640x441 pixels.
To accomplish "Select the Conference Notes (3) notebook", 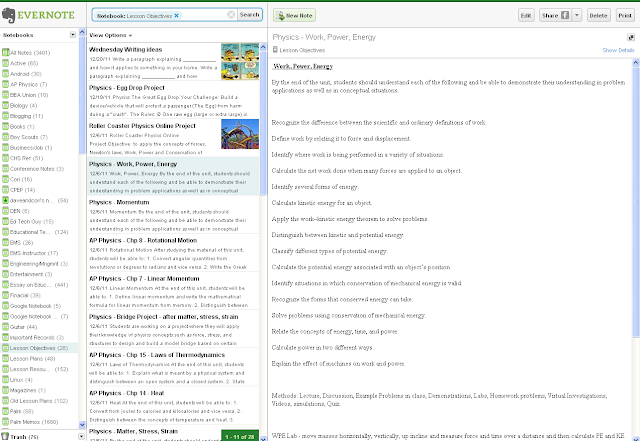I will [x=39, y=169].
